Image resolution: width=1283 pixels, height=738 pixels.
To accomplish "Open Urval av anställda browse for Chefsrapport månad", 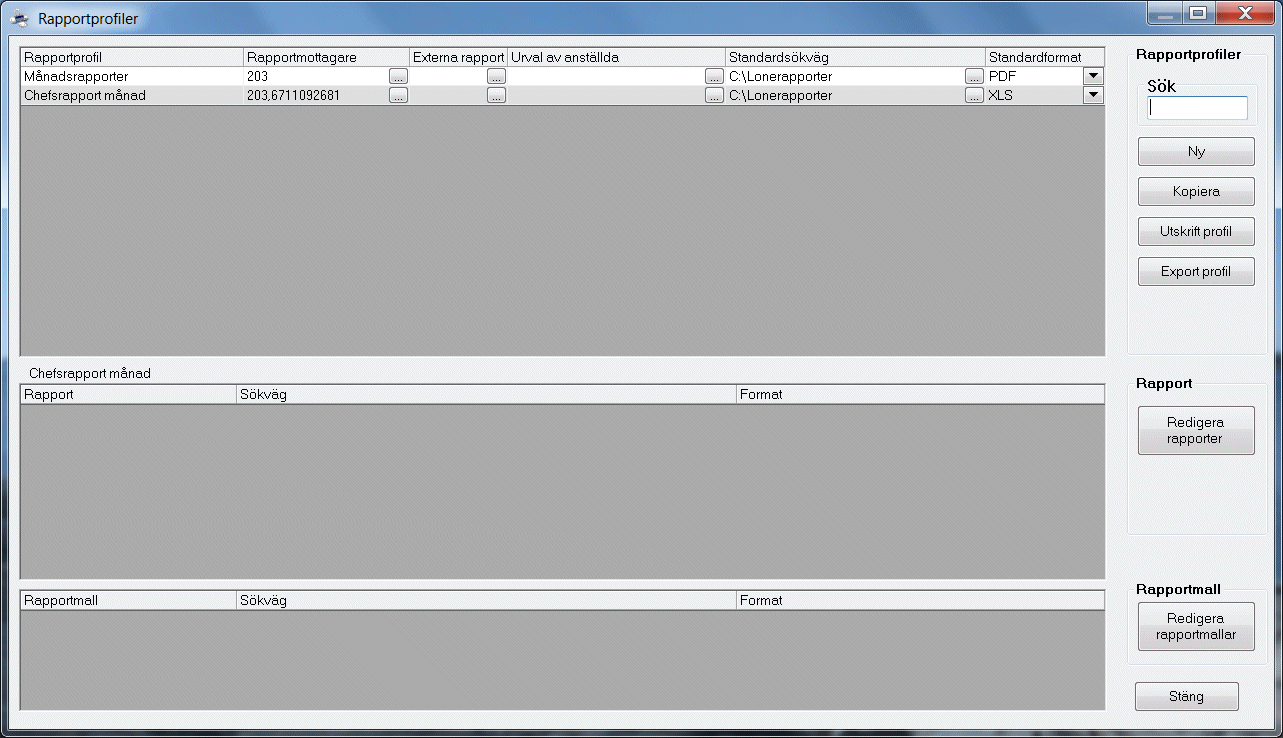I will tap(714, 95).
